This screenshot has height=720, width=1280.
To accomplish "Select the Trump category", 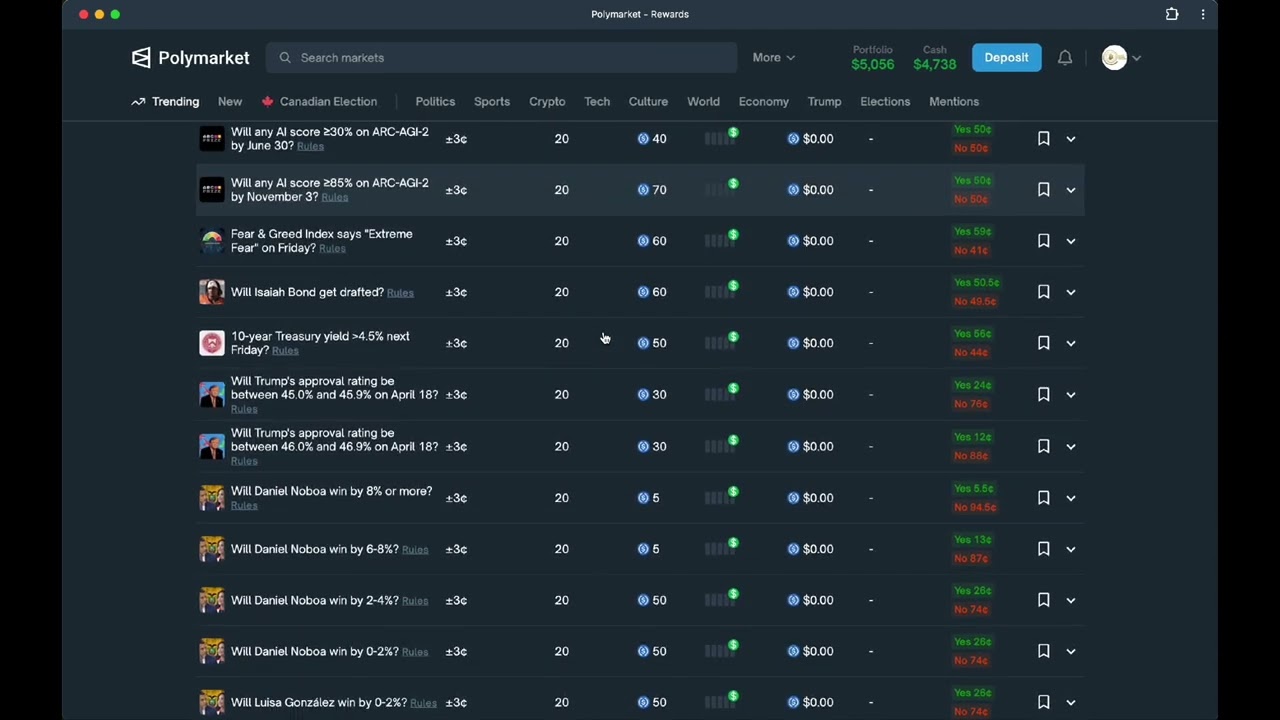I will point(824,102).
